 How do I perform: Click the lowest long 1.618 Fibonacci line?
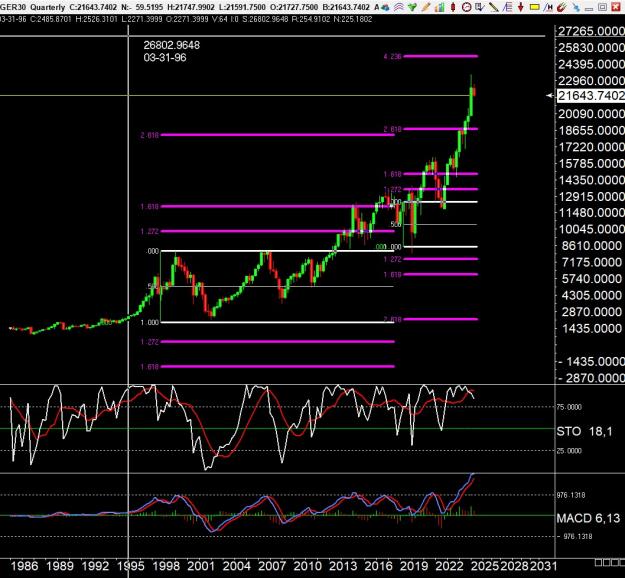point(277,366)
